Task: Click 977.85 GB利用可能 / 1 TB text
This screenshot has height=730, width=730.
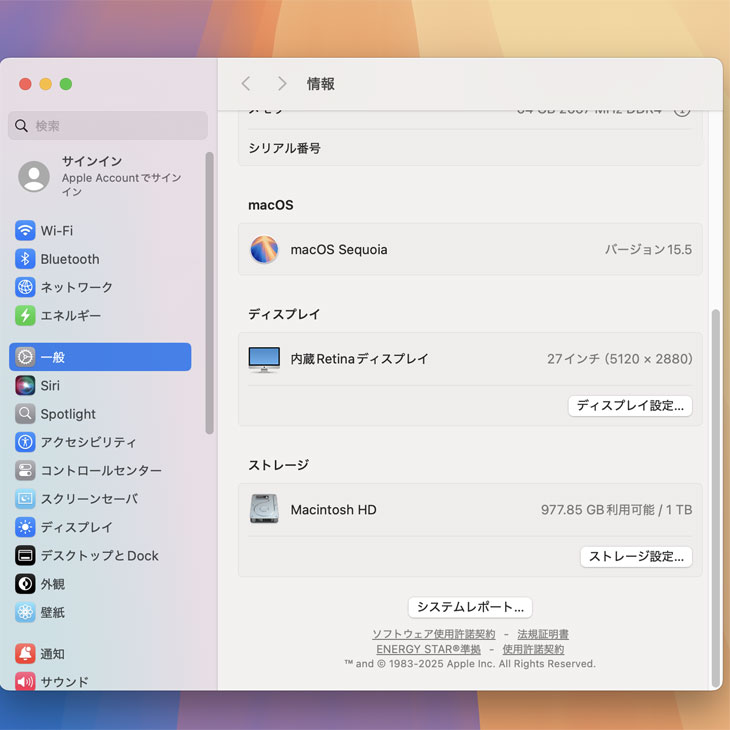Action: (616, 510)
